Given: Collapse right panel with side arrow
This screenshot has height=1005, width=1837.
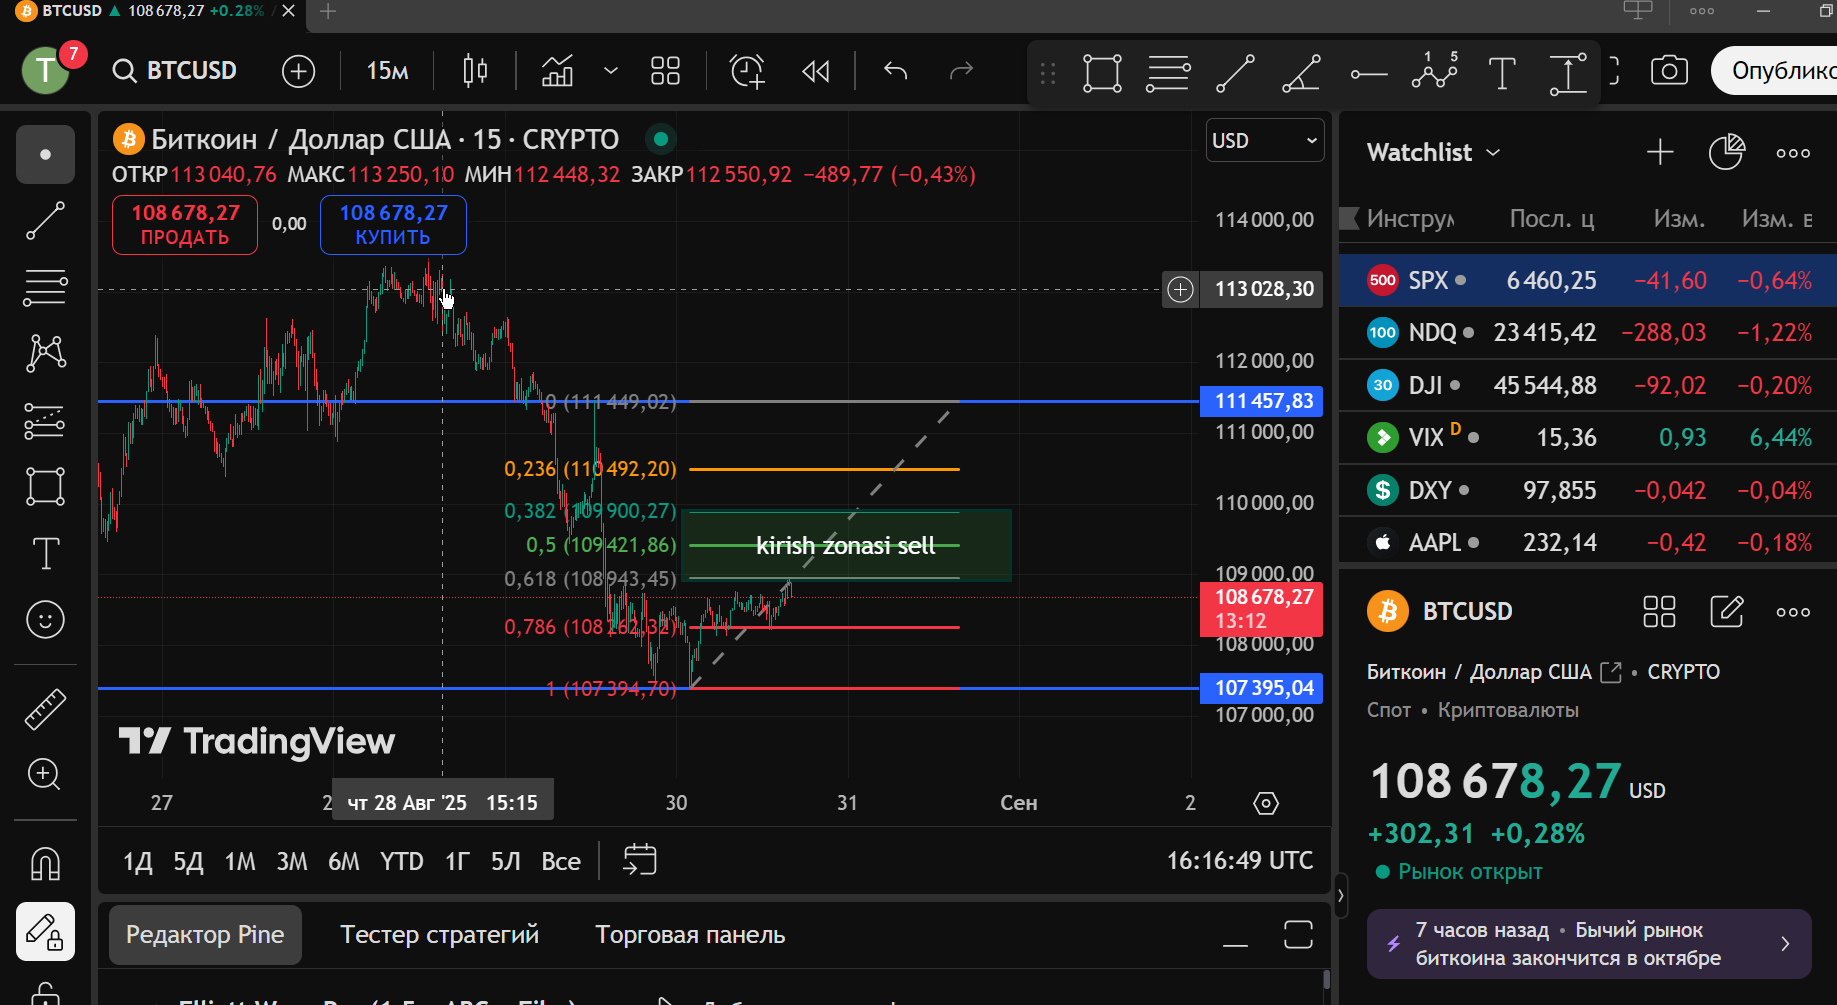Looking at the screenshot, I should tap(1341, 895).
